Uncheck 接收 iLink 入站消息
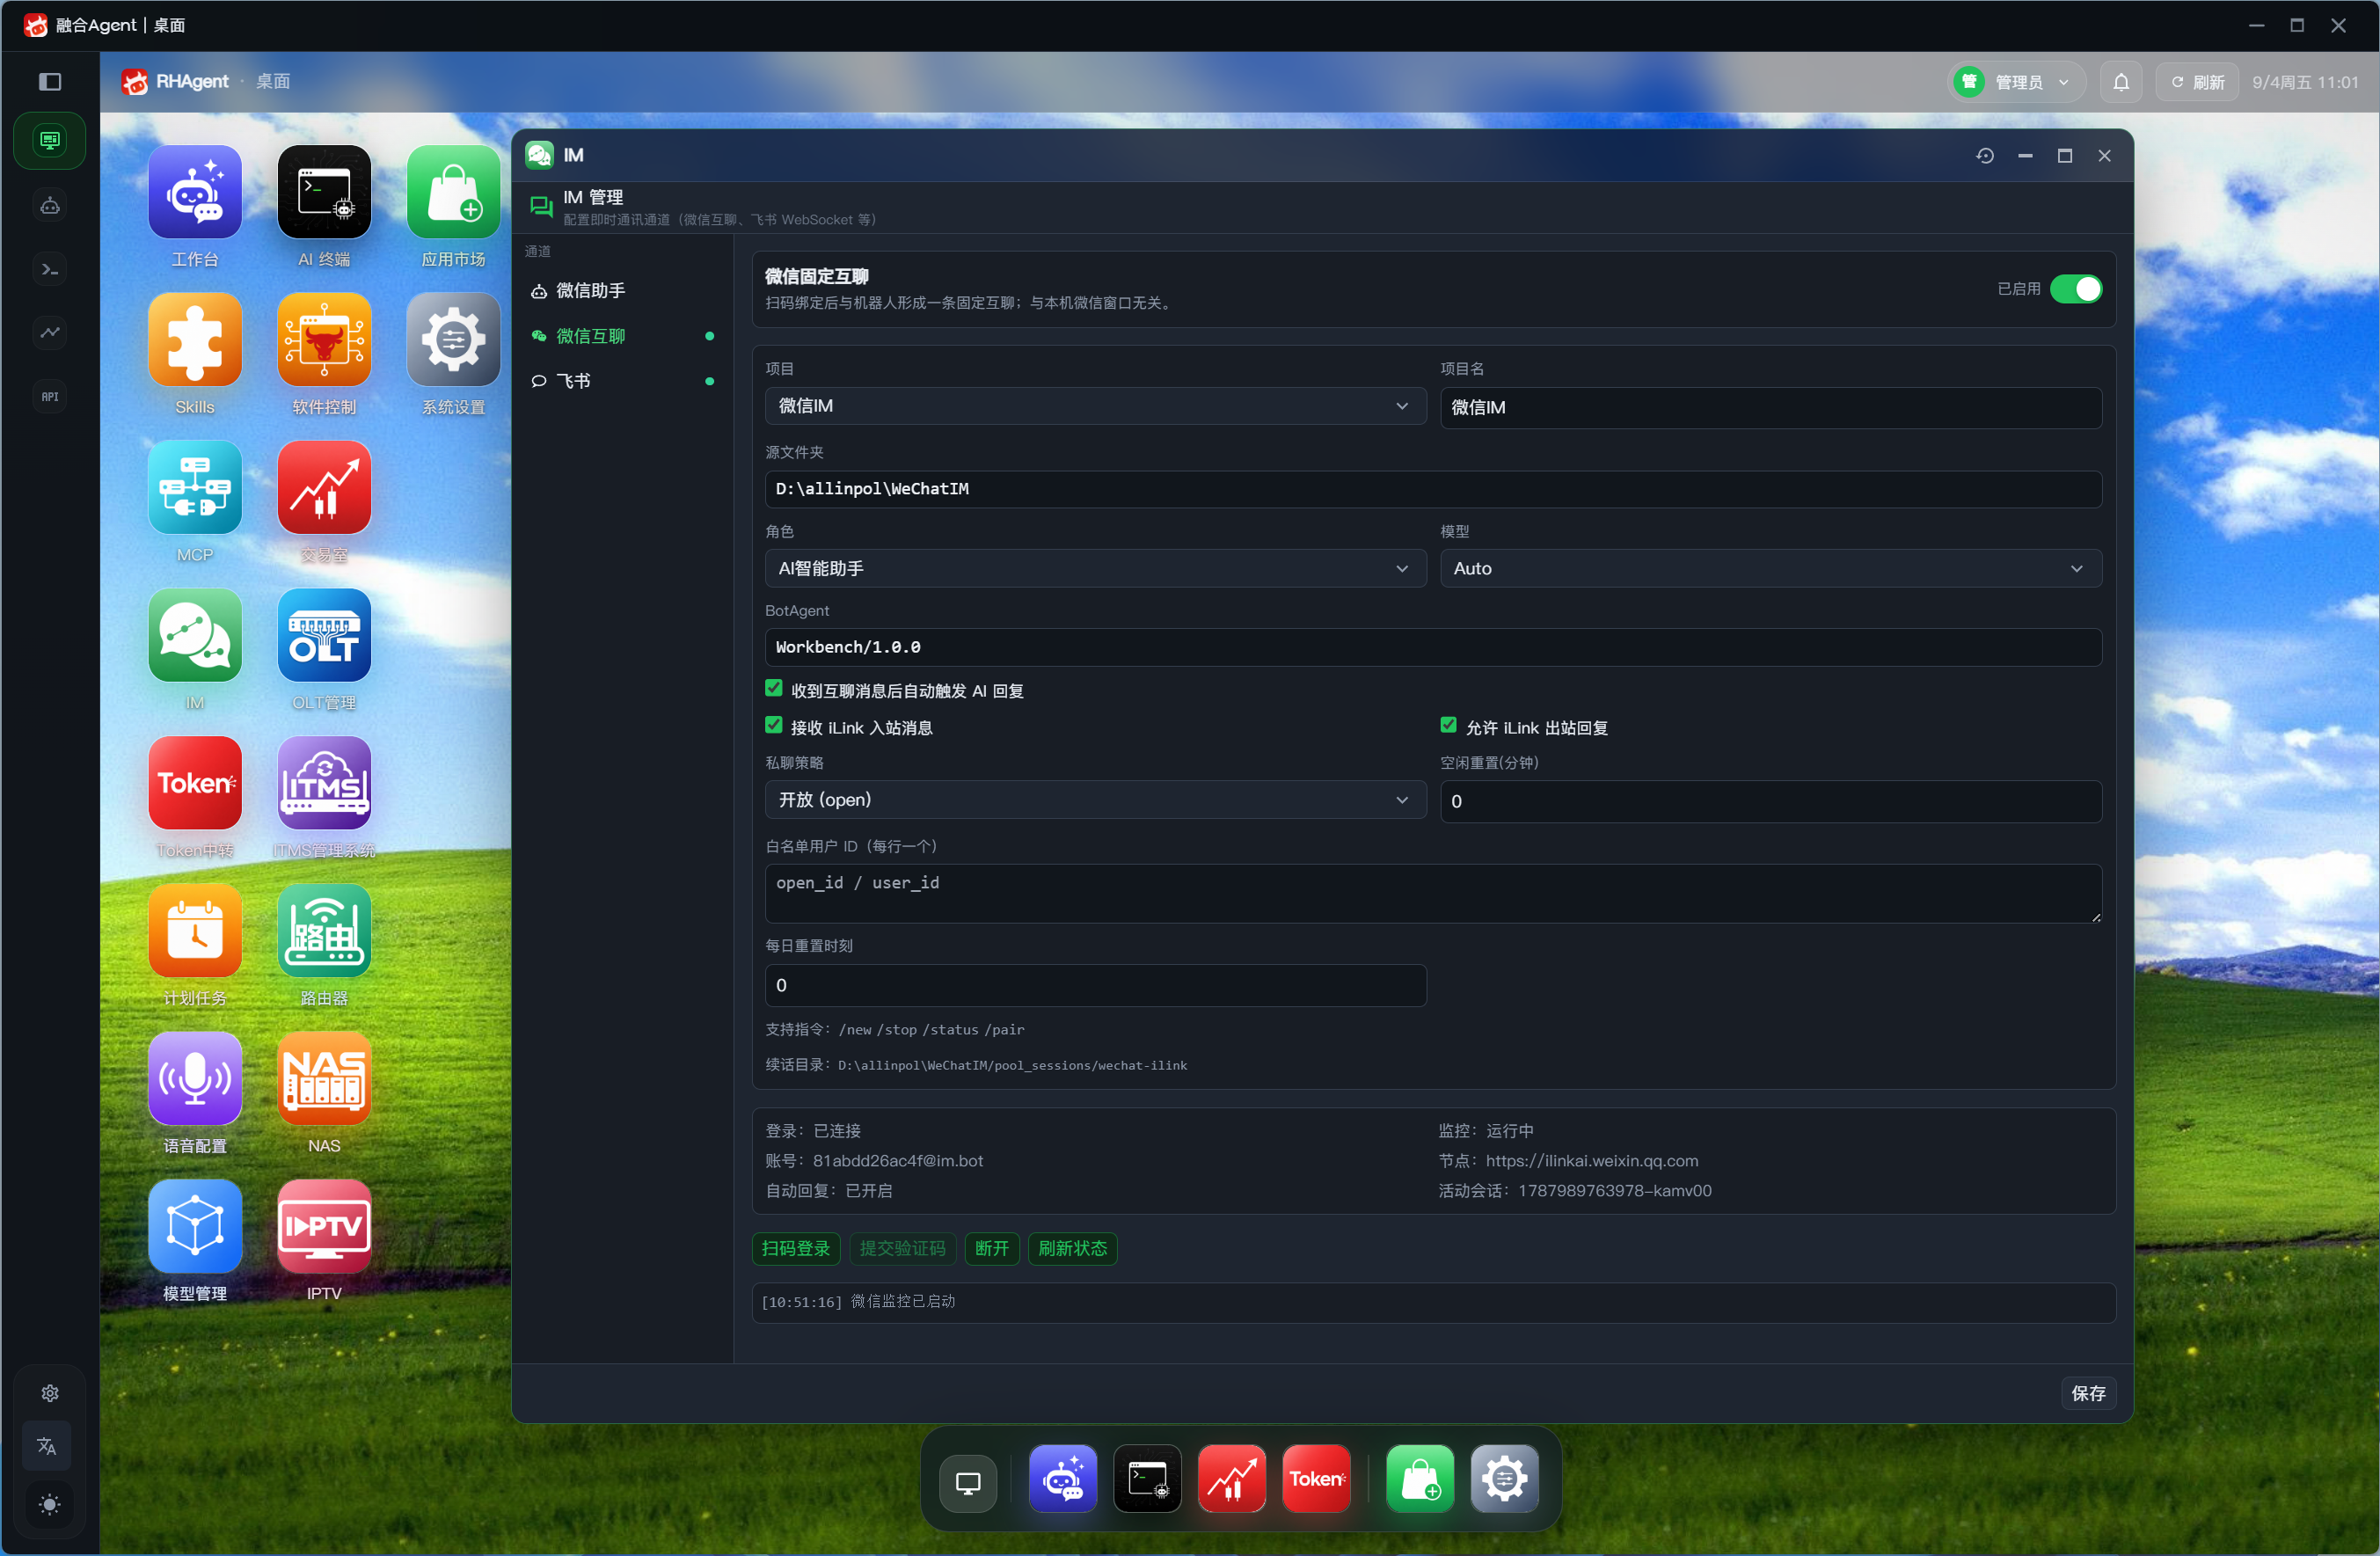This screenshot has height=1556, width=2380. [774, 726]
